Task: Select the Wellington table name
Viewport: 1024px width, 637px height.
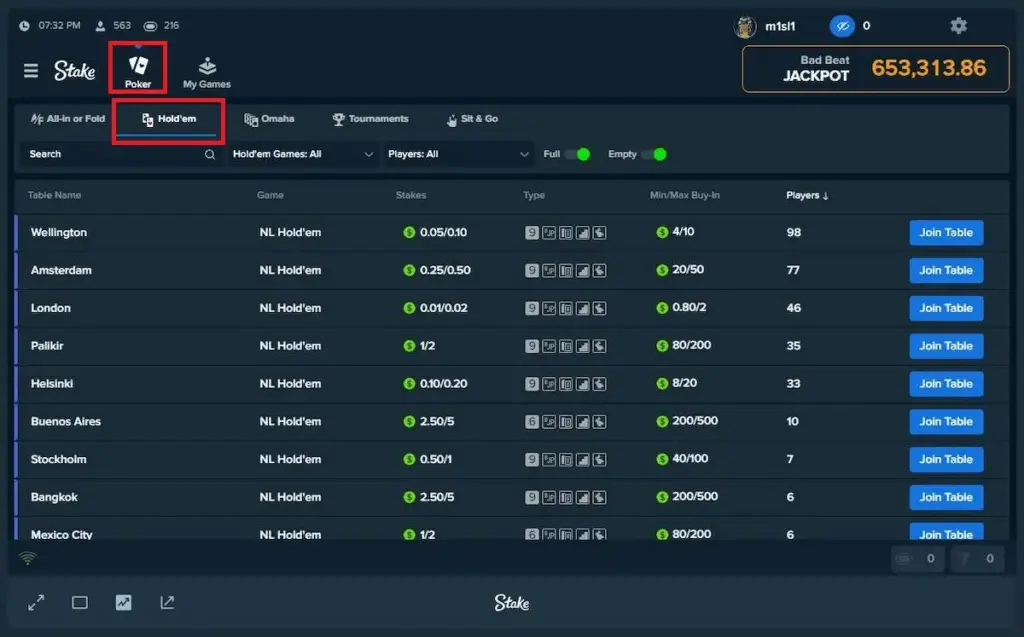Action: tap(59, 233)
